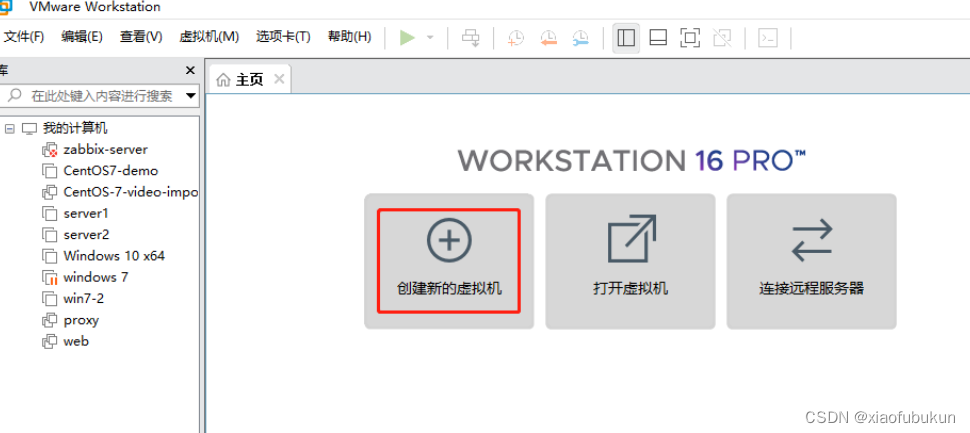Toggle the thumbnail bar view icon
Screen dimensions: 970x433
pyautogui.click(x=658, y=38)
